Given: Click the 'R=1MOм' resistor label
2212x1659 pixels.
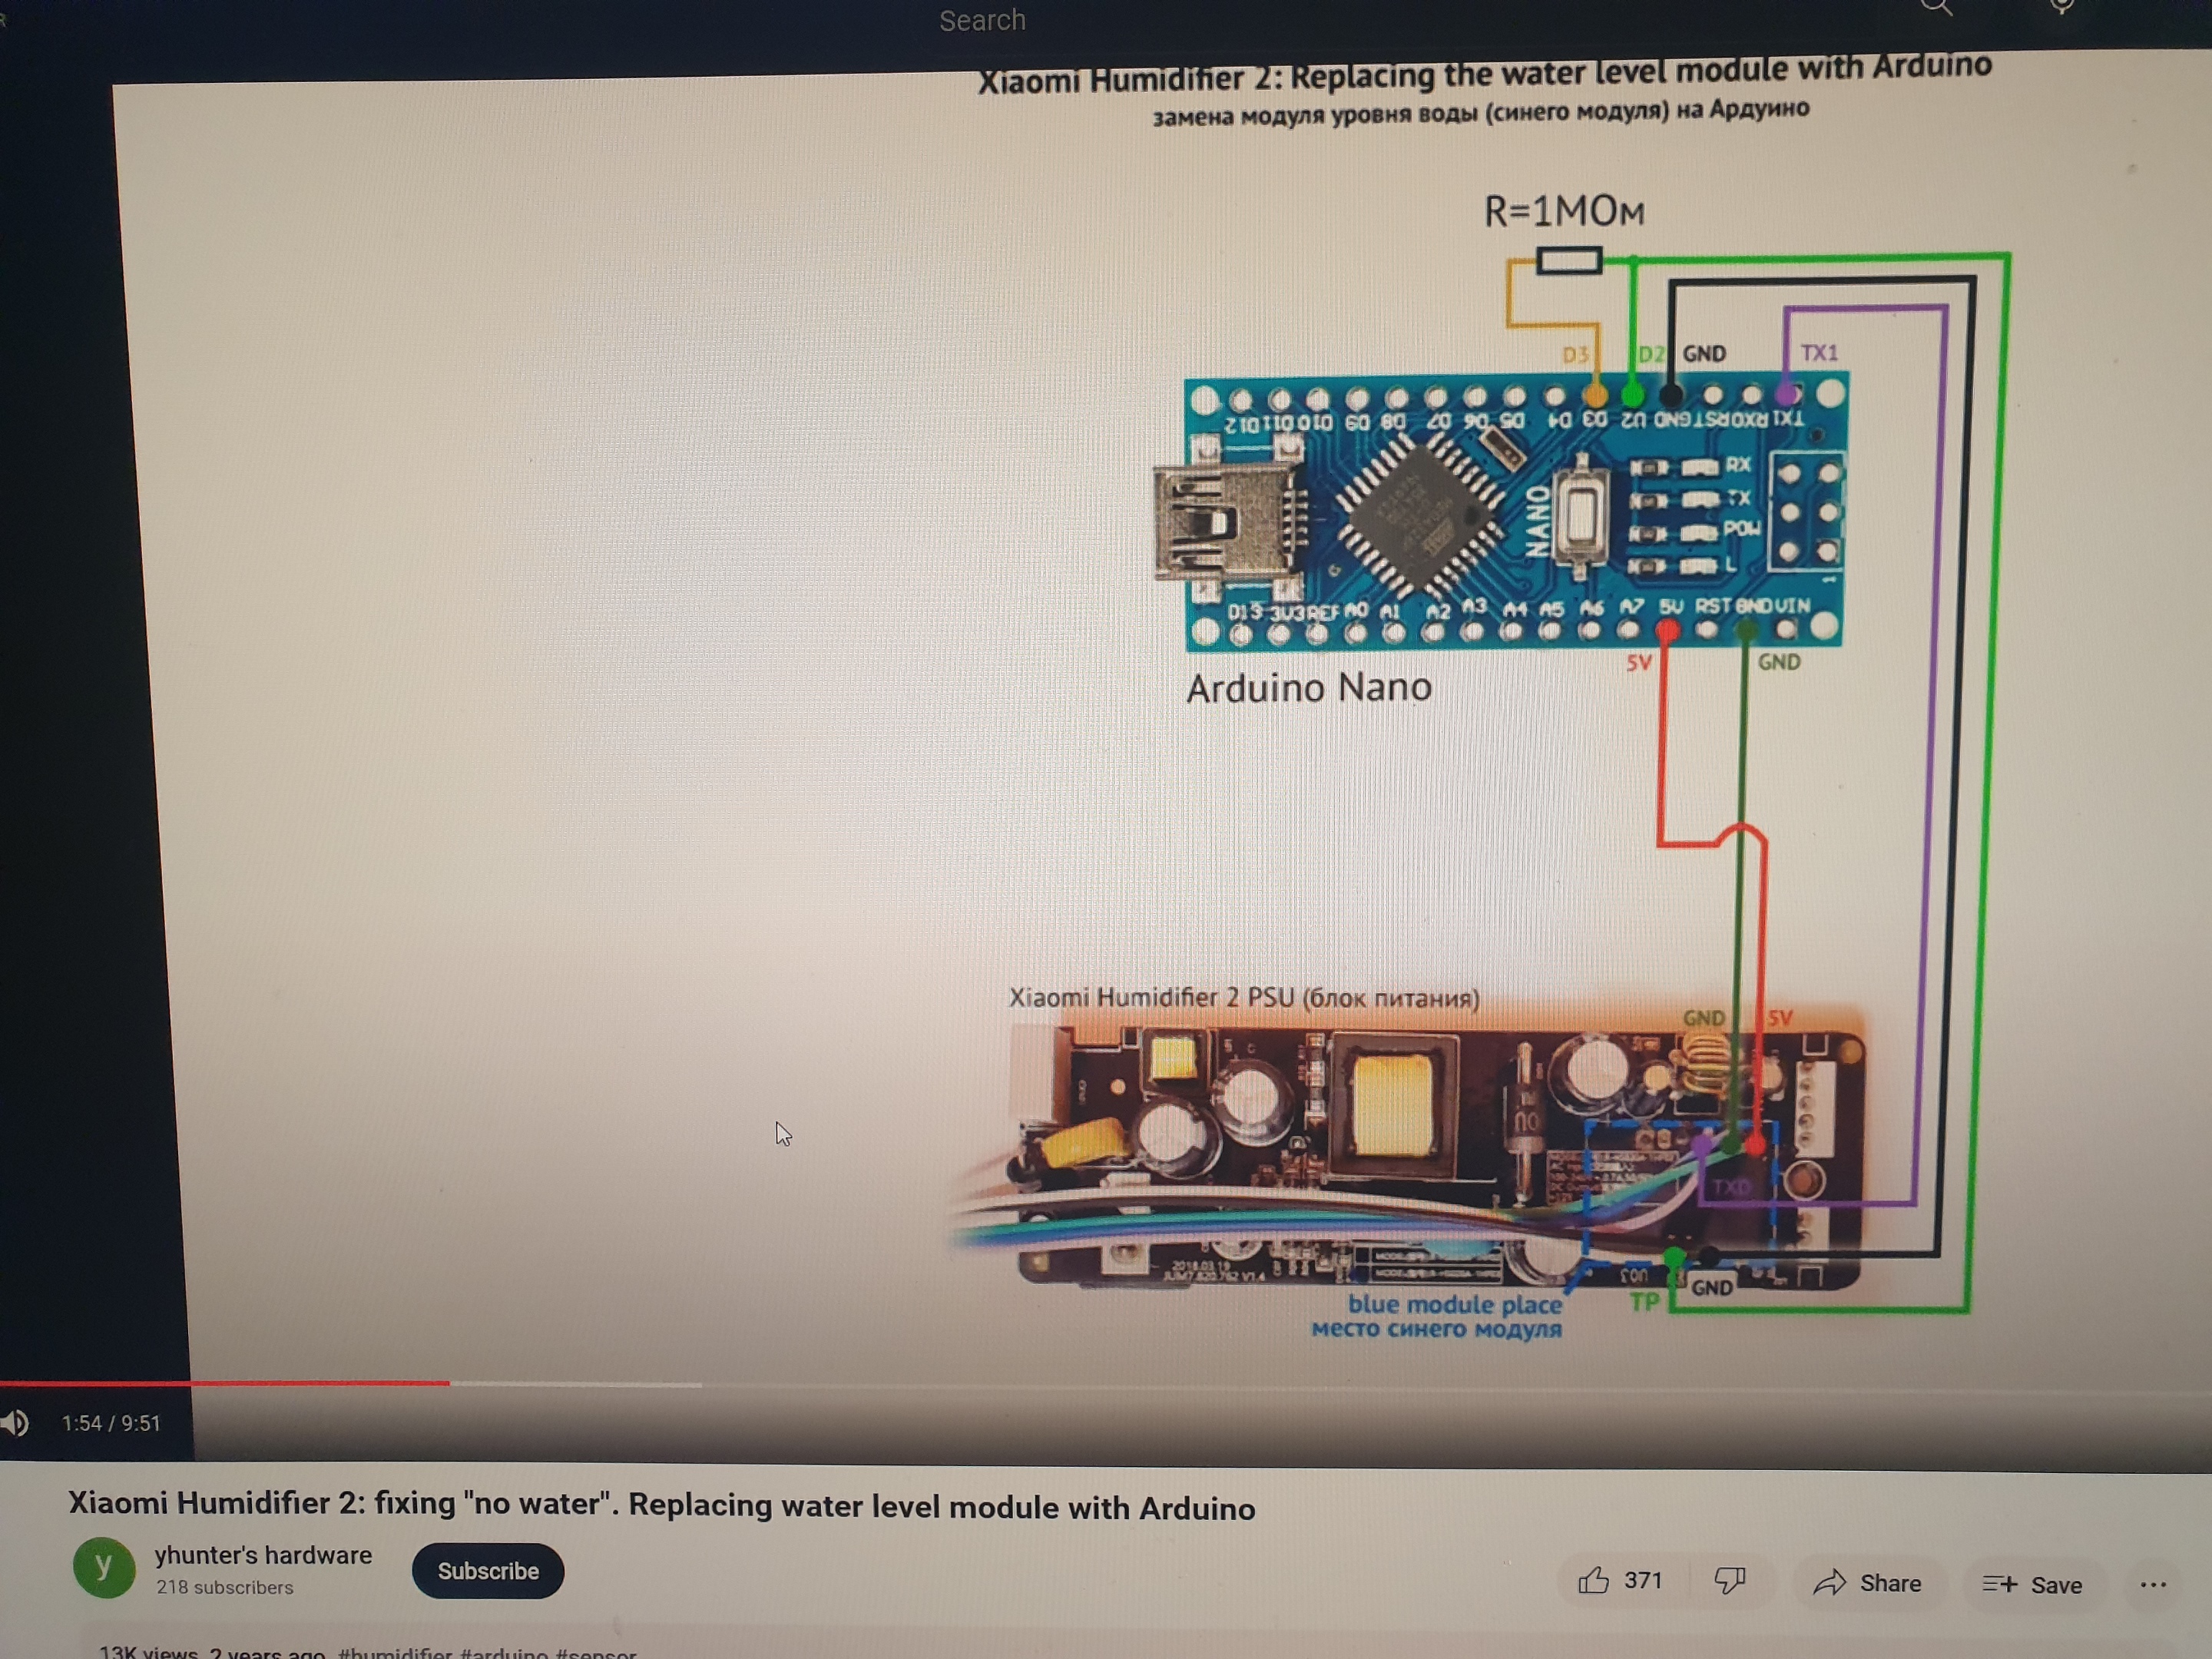Looking at the screenshot, I should (x=1564, y=211).
